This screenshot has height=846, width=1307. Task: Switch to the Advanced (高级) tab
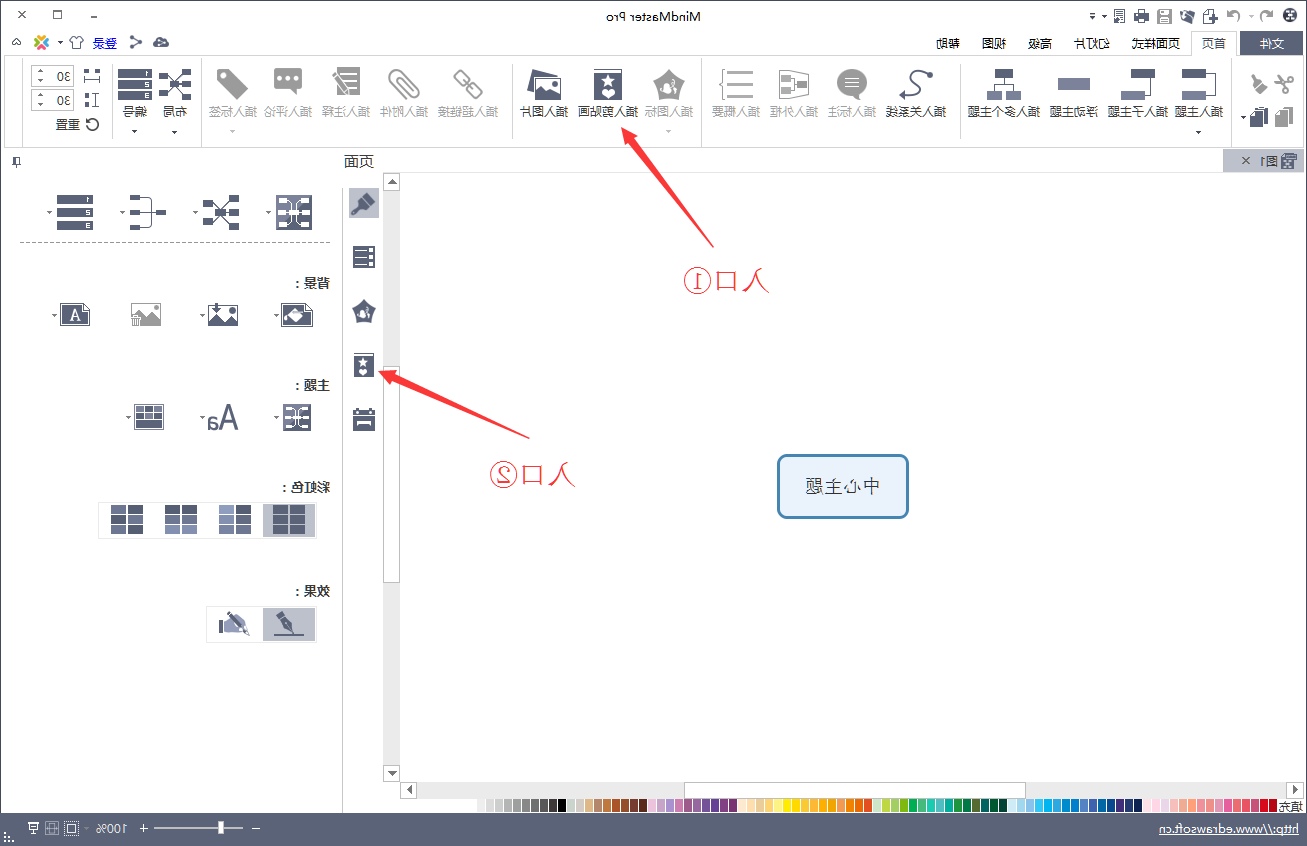click(x=1040, y=43)
